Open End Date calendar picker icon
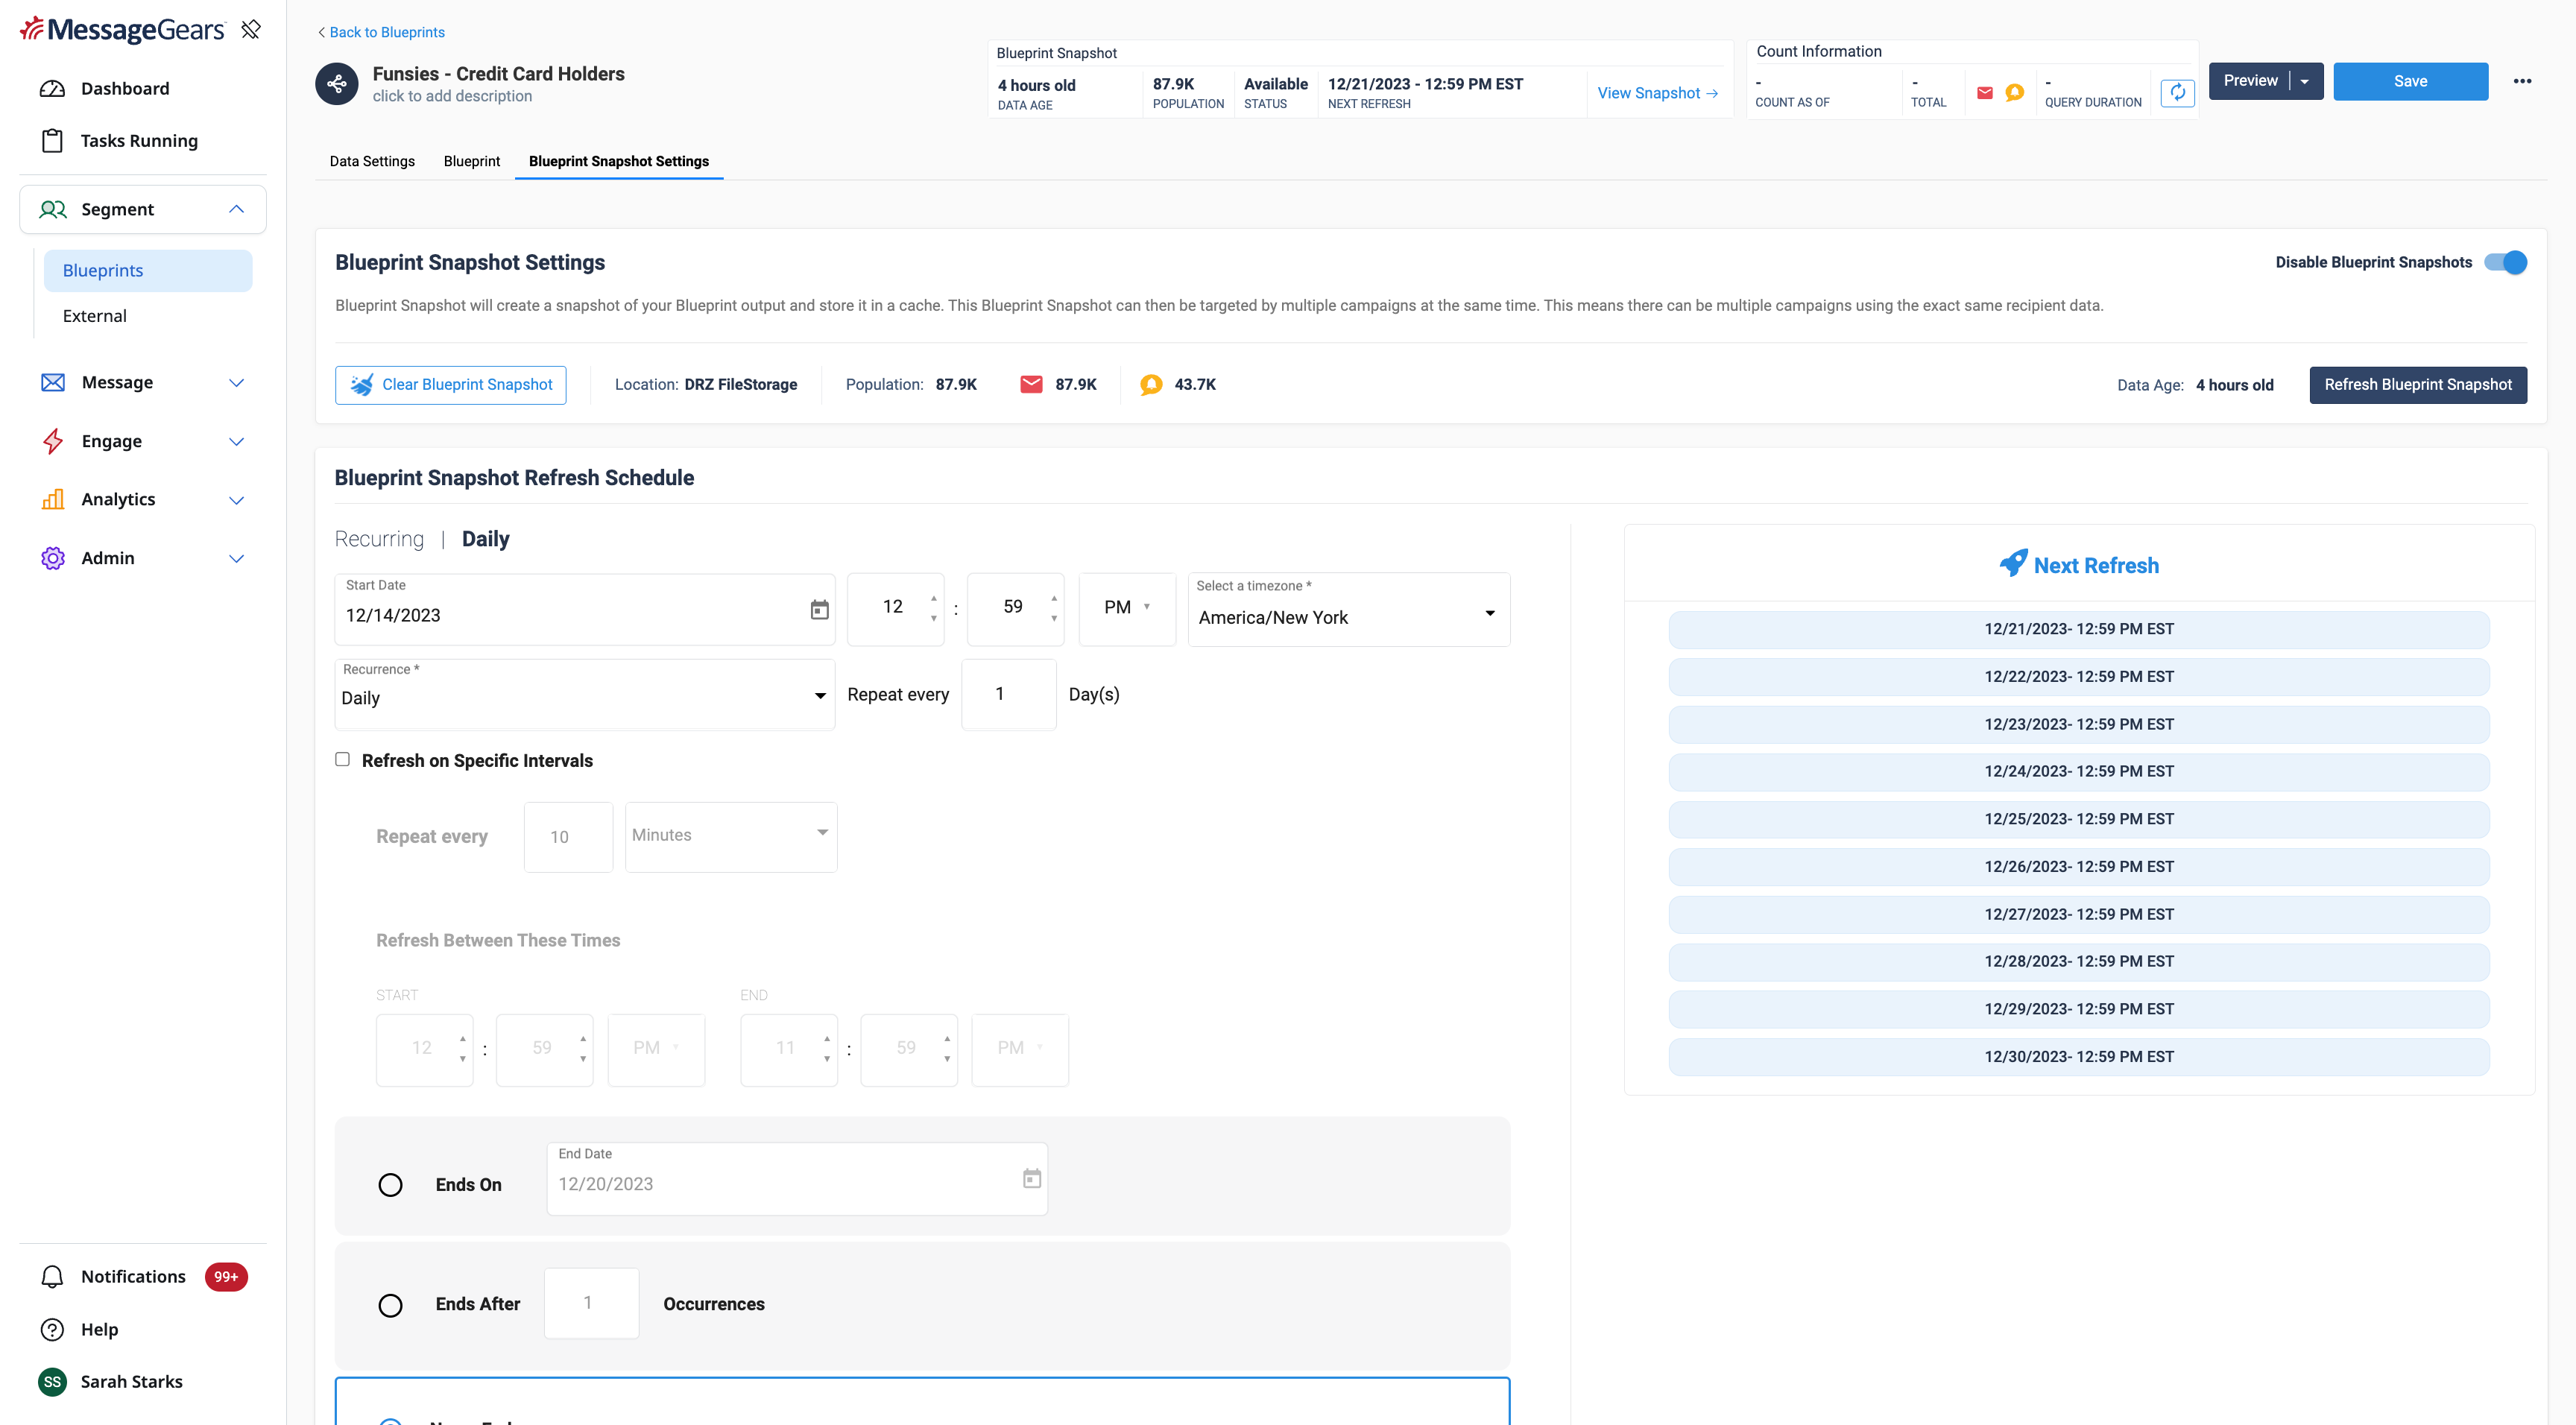 click(x=1032, y=1179)
